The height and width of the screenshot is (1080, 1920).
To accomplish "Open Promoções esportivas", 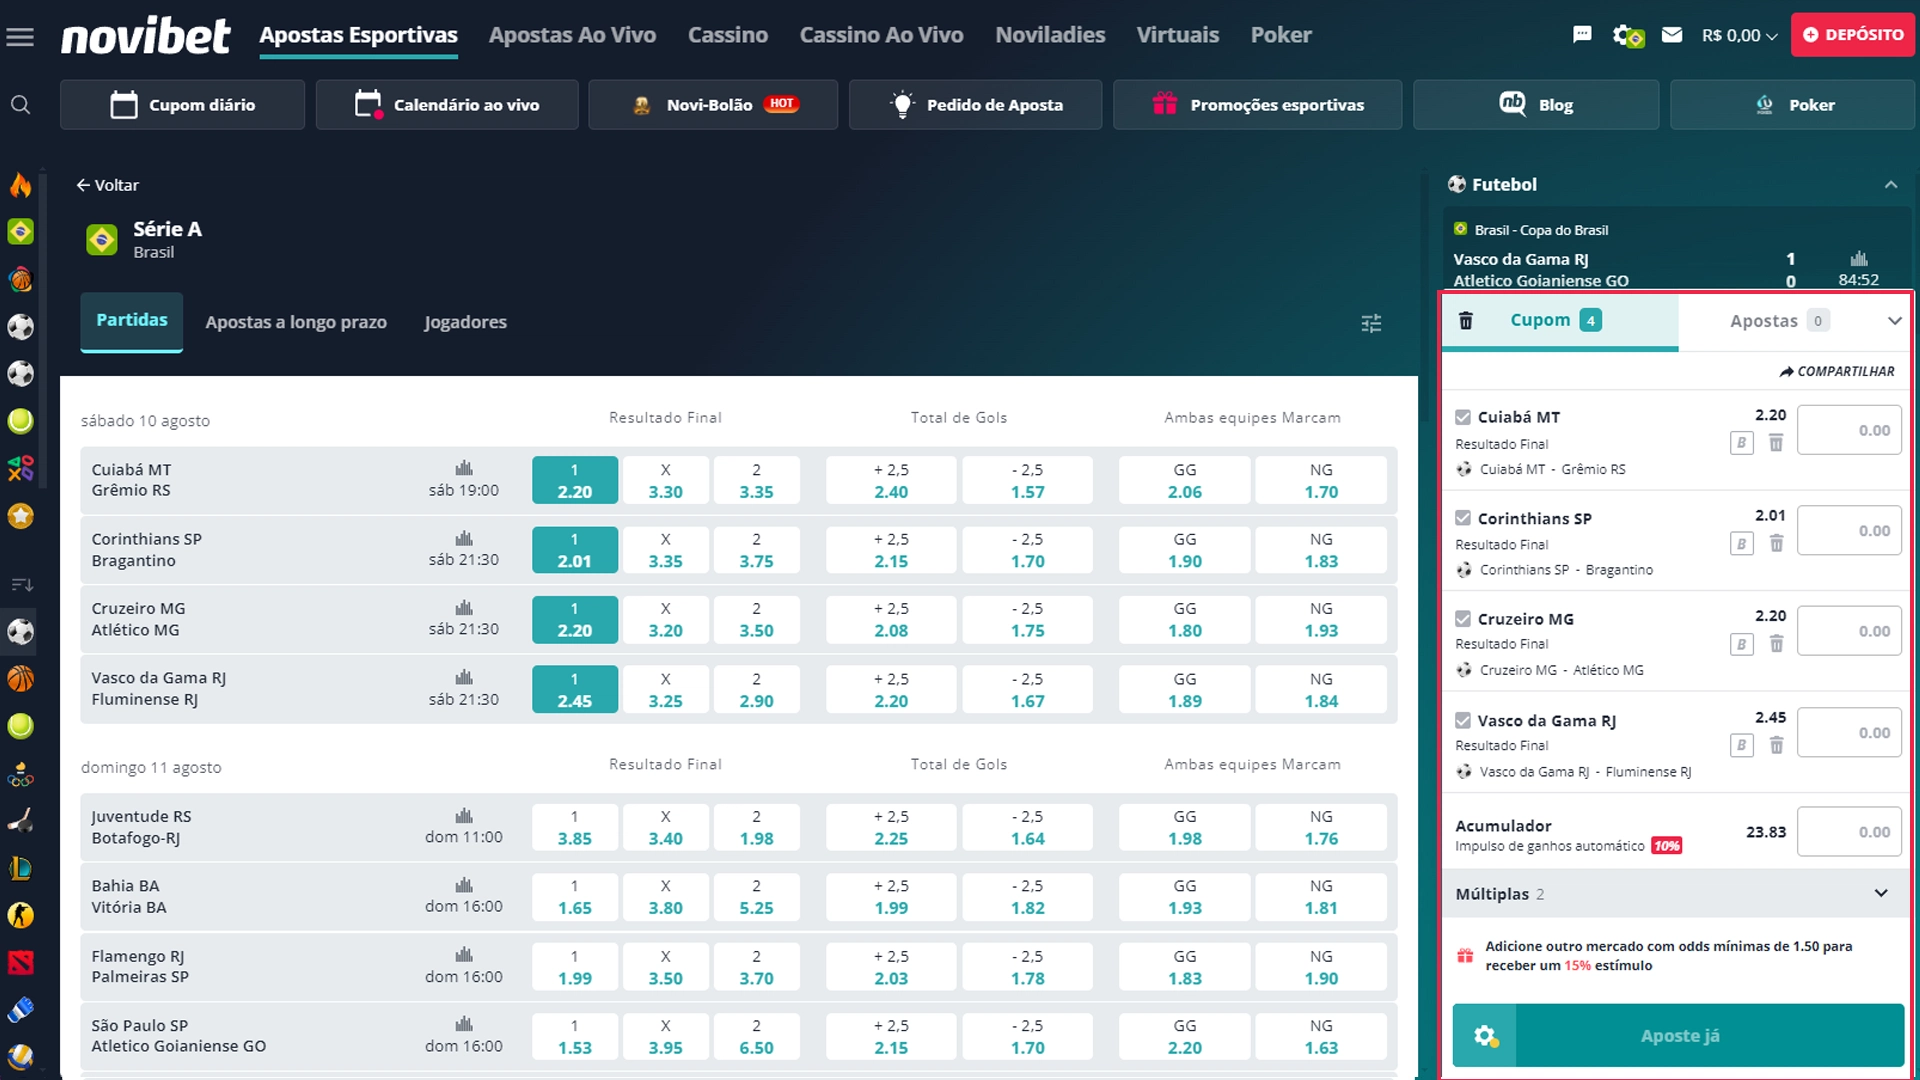I will (x=1257, y=105).
